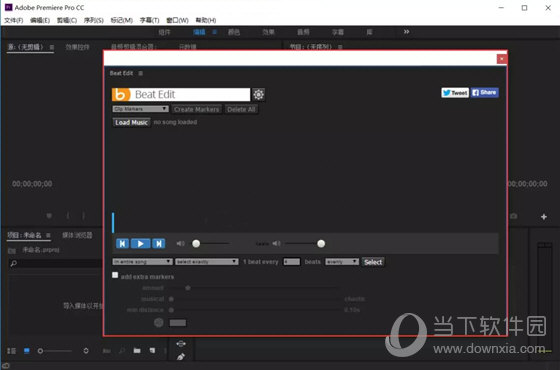Switch project panel to icon view
The width and height of the screenshot is (560, 370).
(x=26, y=351)
